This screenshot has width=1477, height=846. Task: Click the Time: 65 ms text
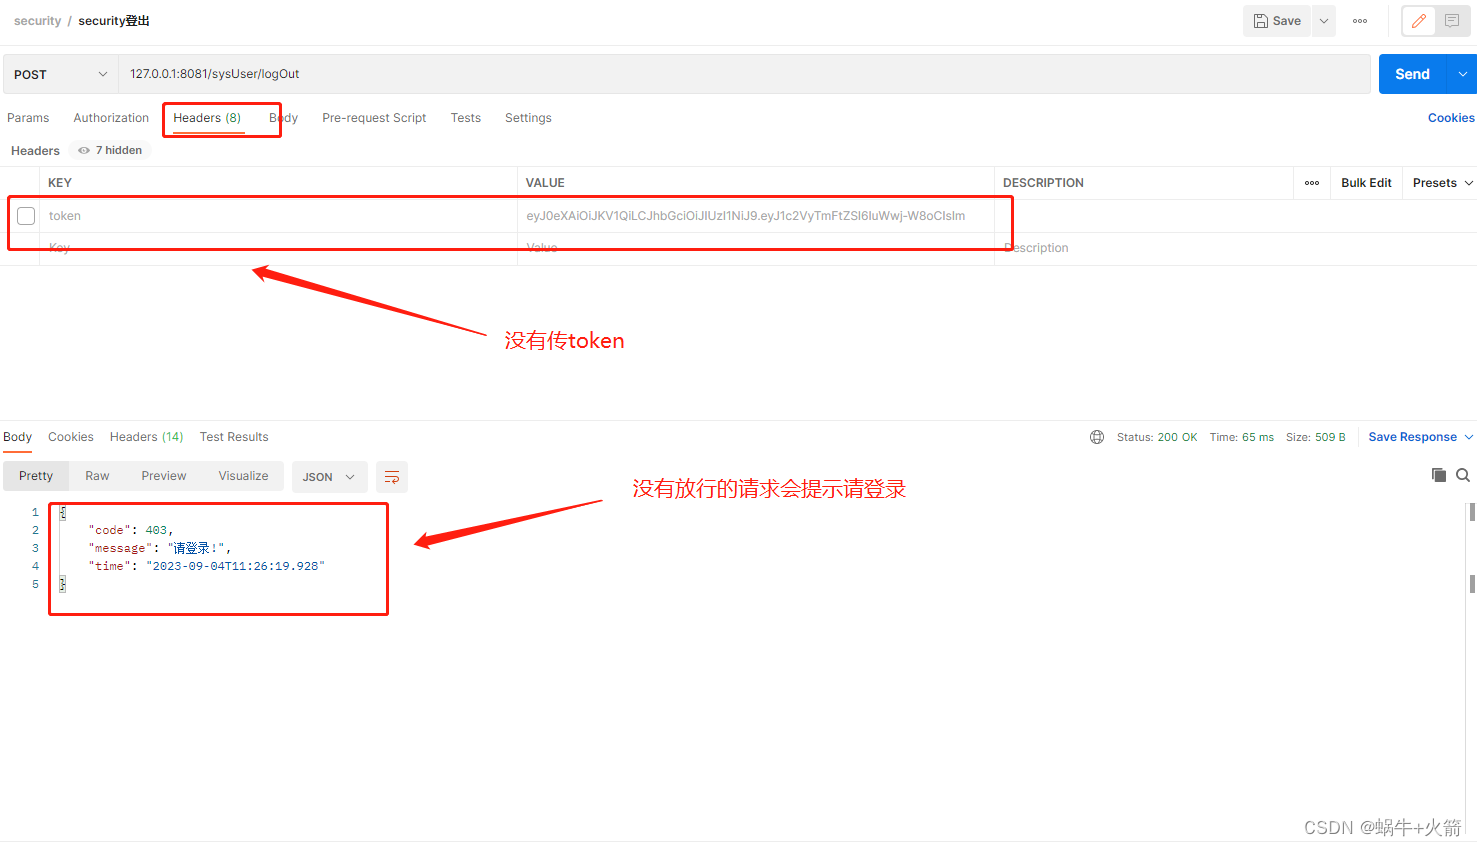[1242, 437]
